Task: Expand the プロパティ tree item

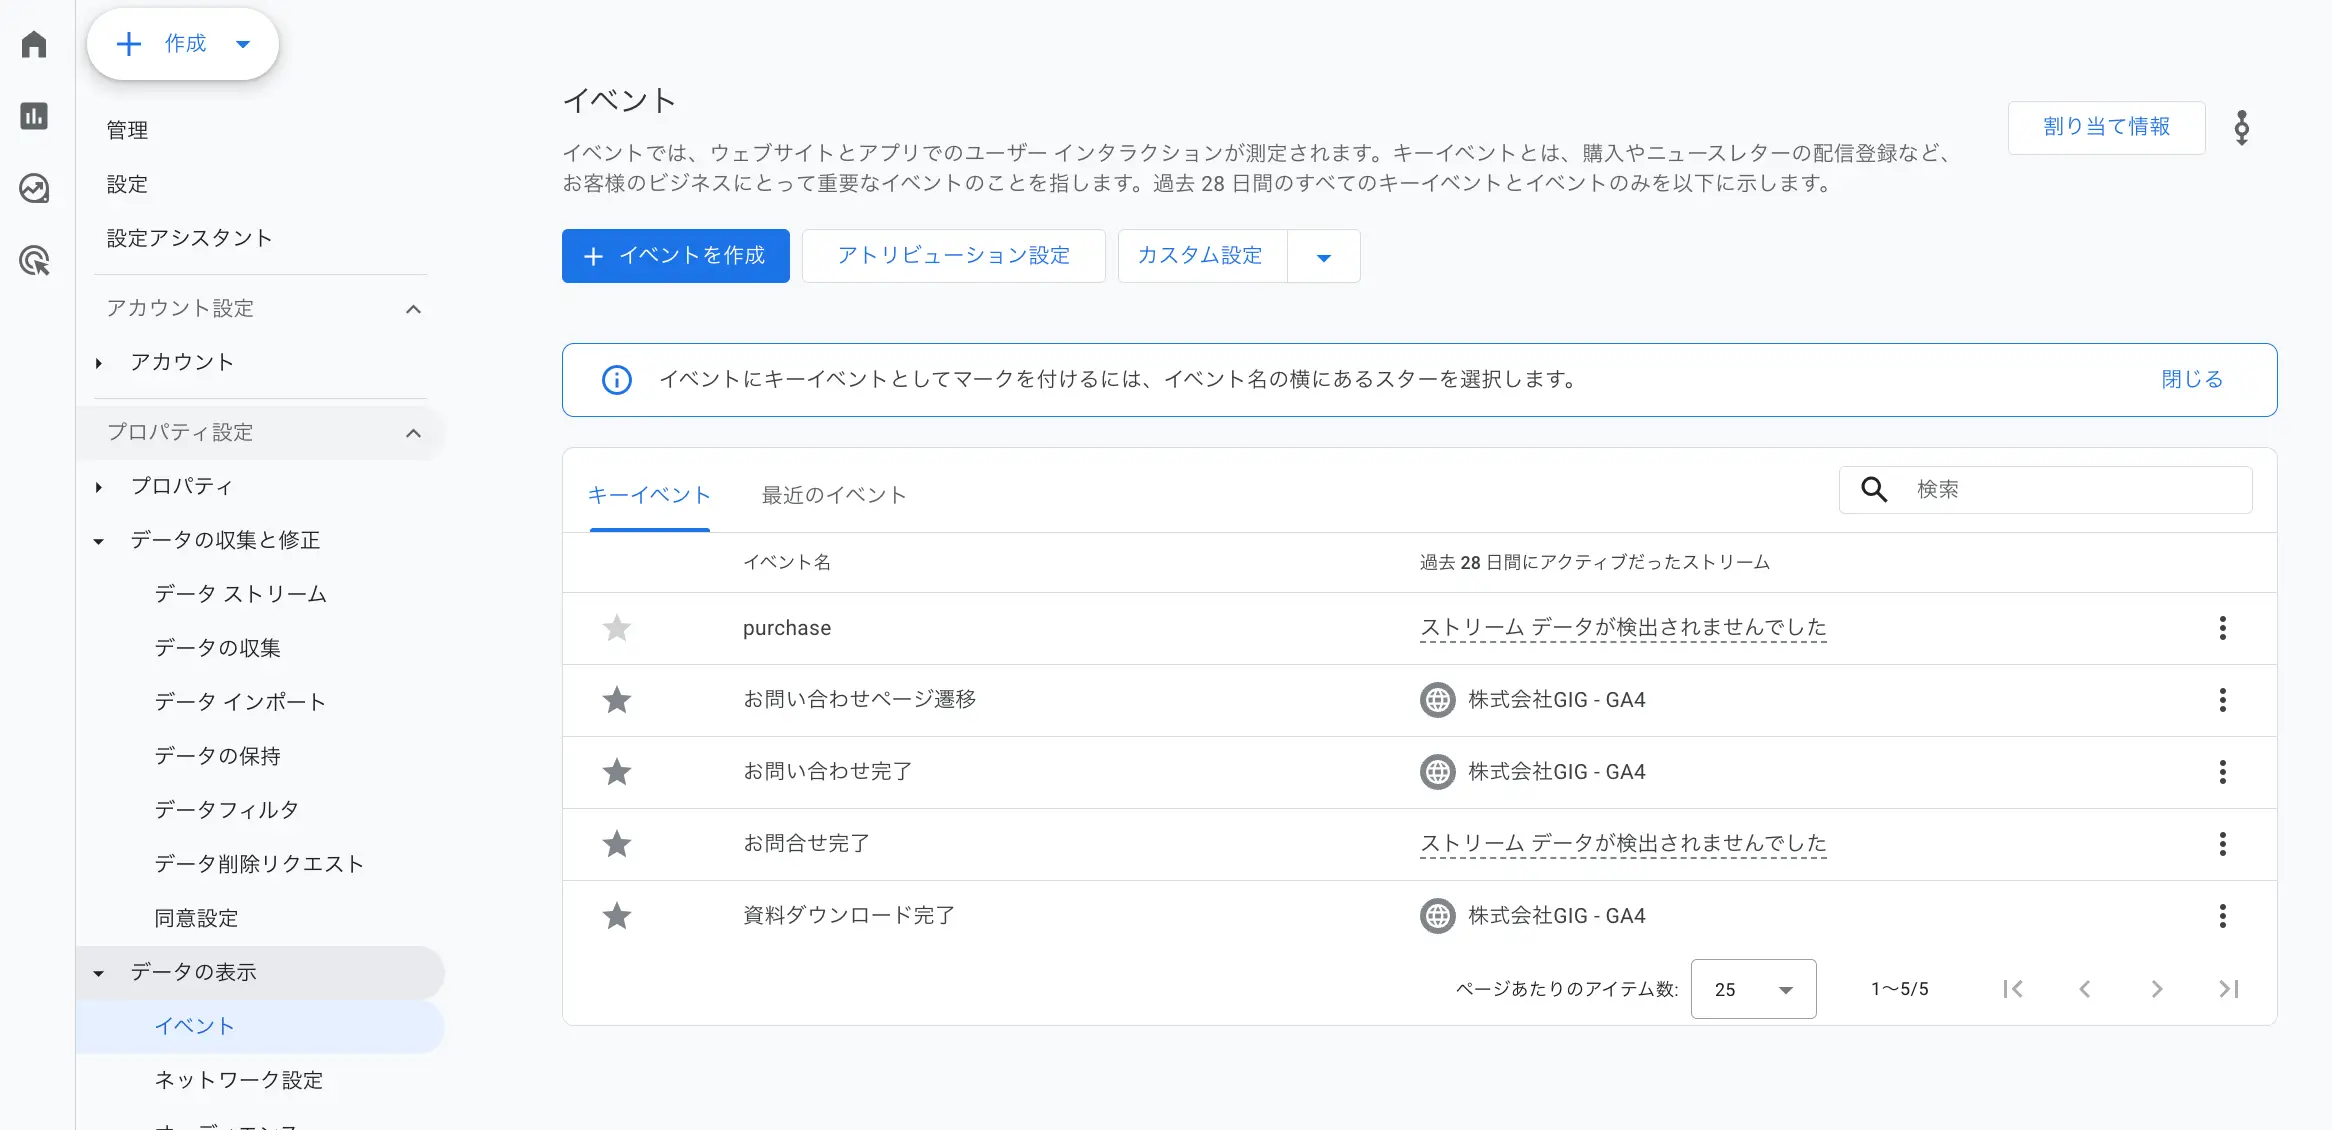Action: (x=98, y=487)
